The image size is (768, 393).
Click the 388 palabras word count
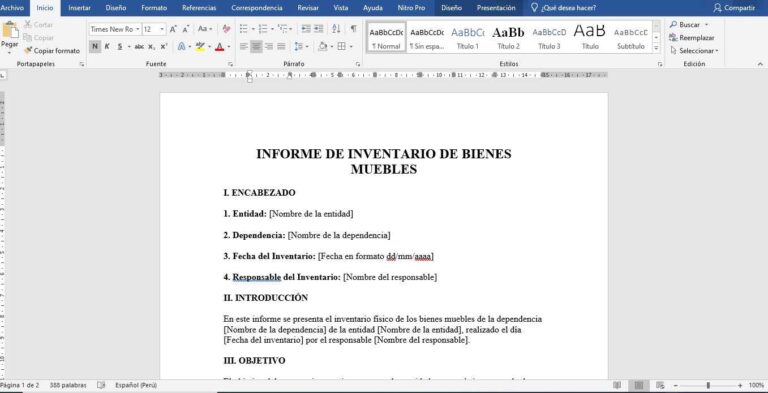pyautogui.click(x=68, y=386)
